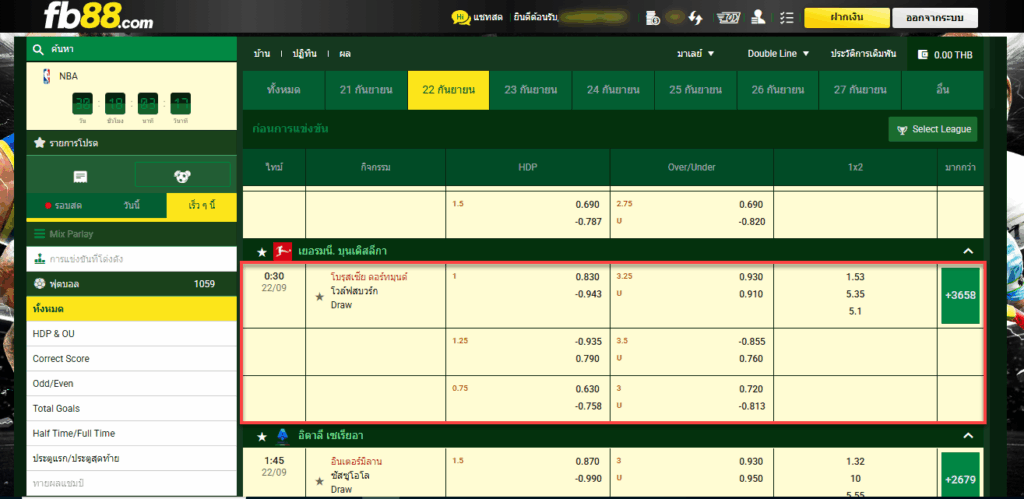Switch to the 21 กันยายน tab
Viewport: 1024px width, 499px height.
pos(366,90)
